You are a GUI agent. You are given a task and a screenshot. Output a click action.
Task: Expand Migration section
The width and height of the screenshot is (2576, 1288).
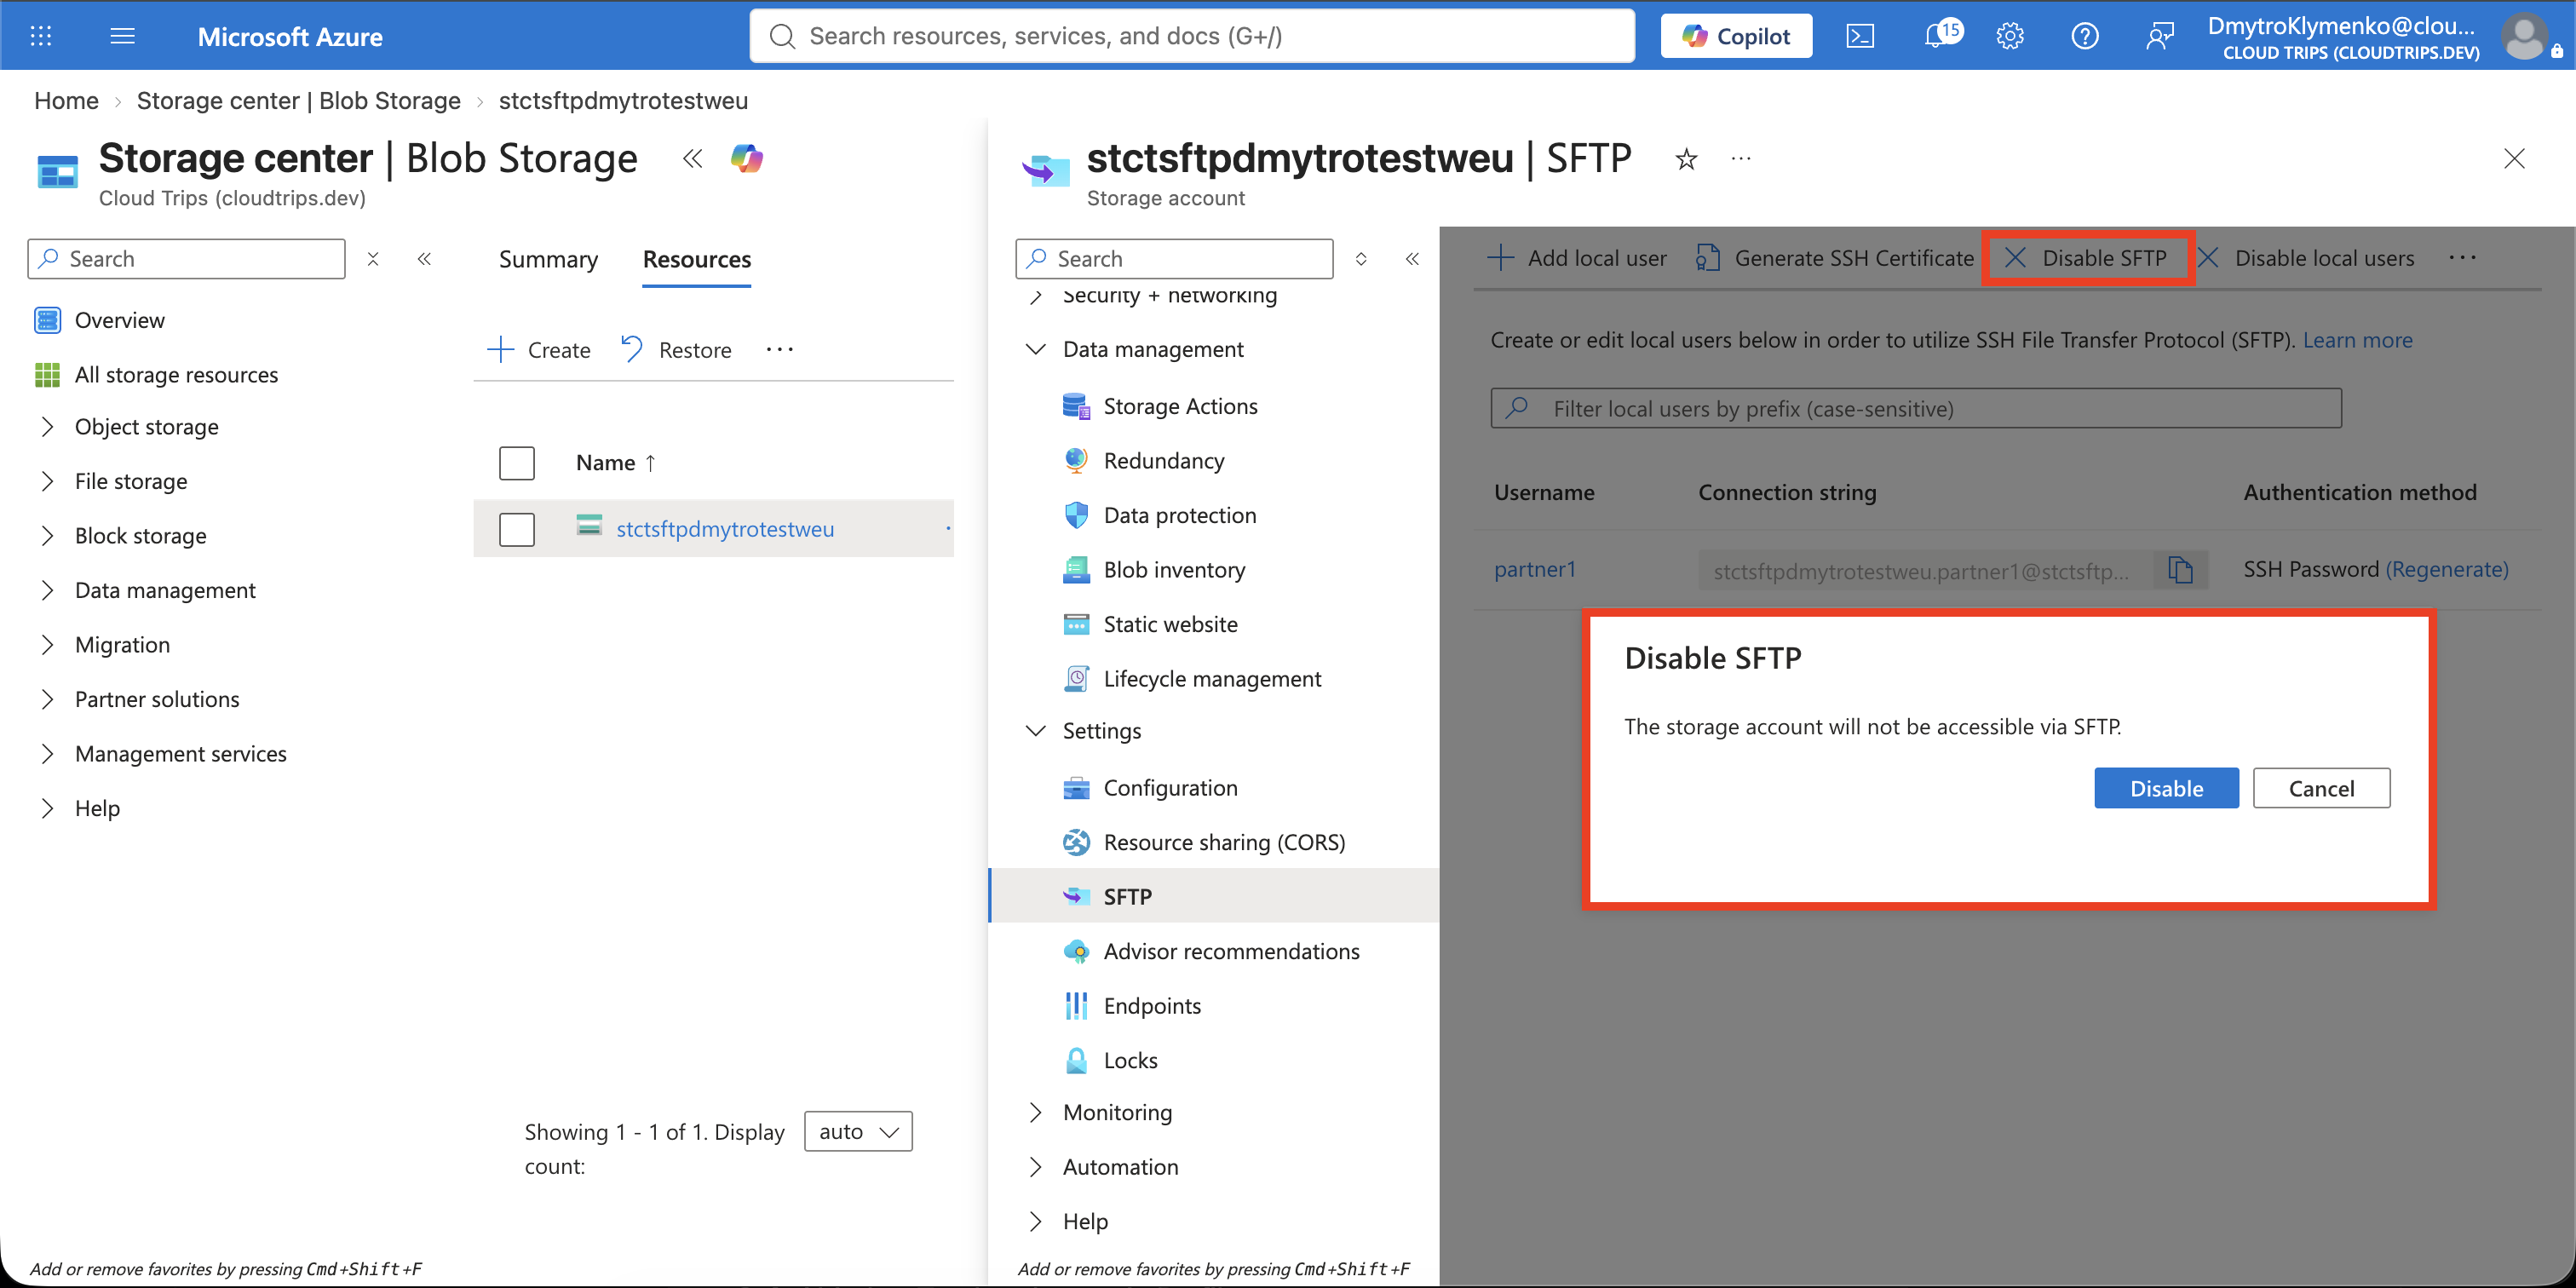[x=47, y=645]
